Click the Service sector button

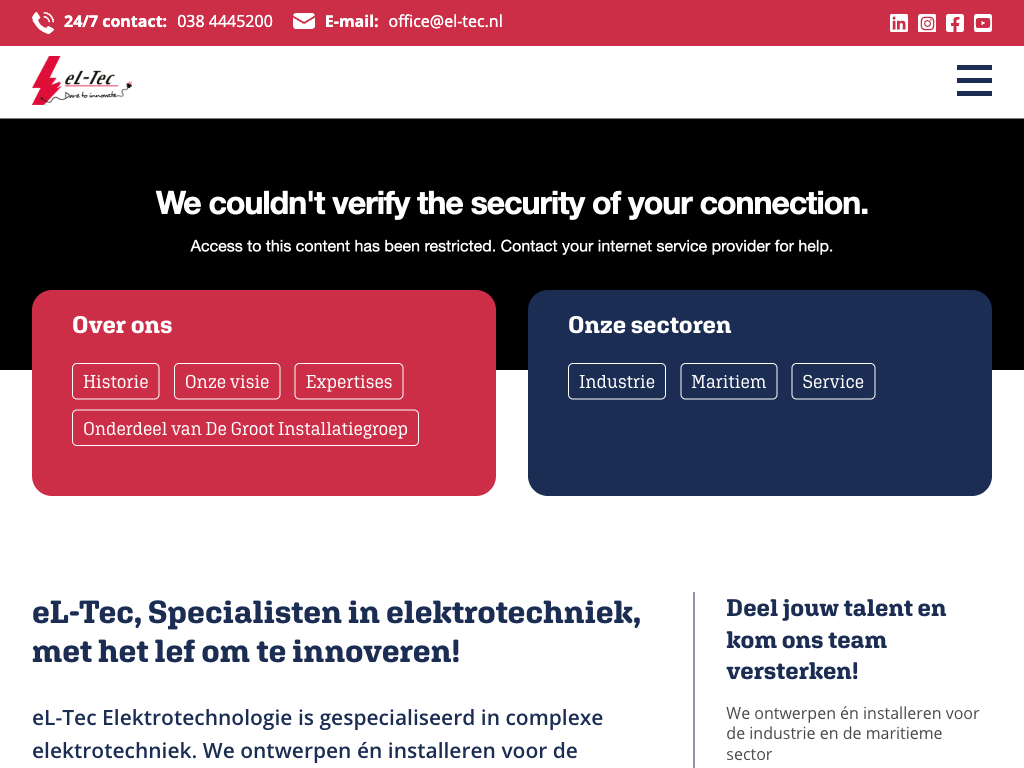(833, 381)
